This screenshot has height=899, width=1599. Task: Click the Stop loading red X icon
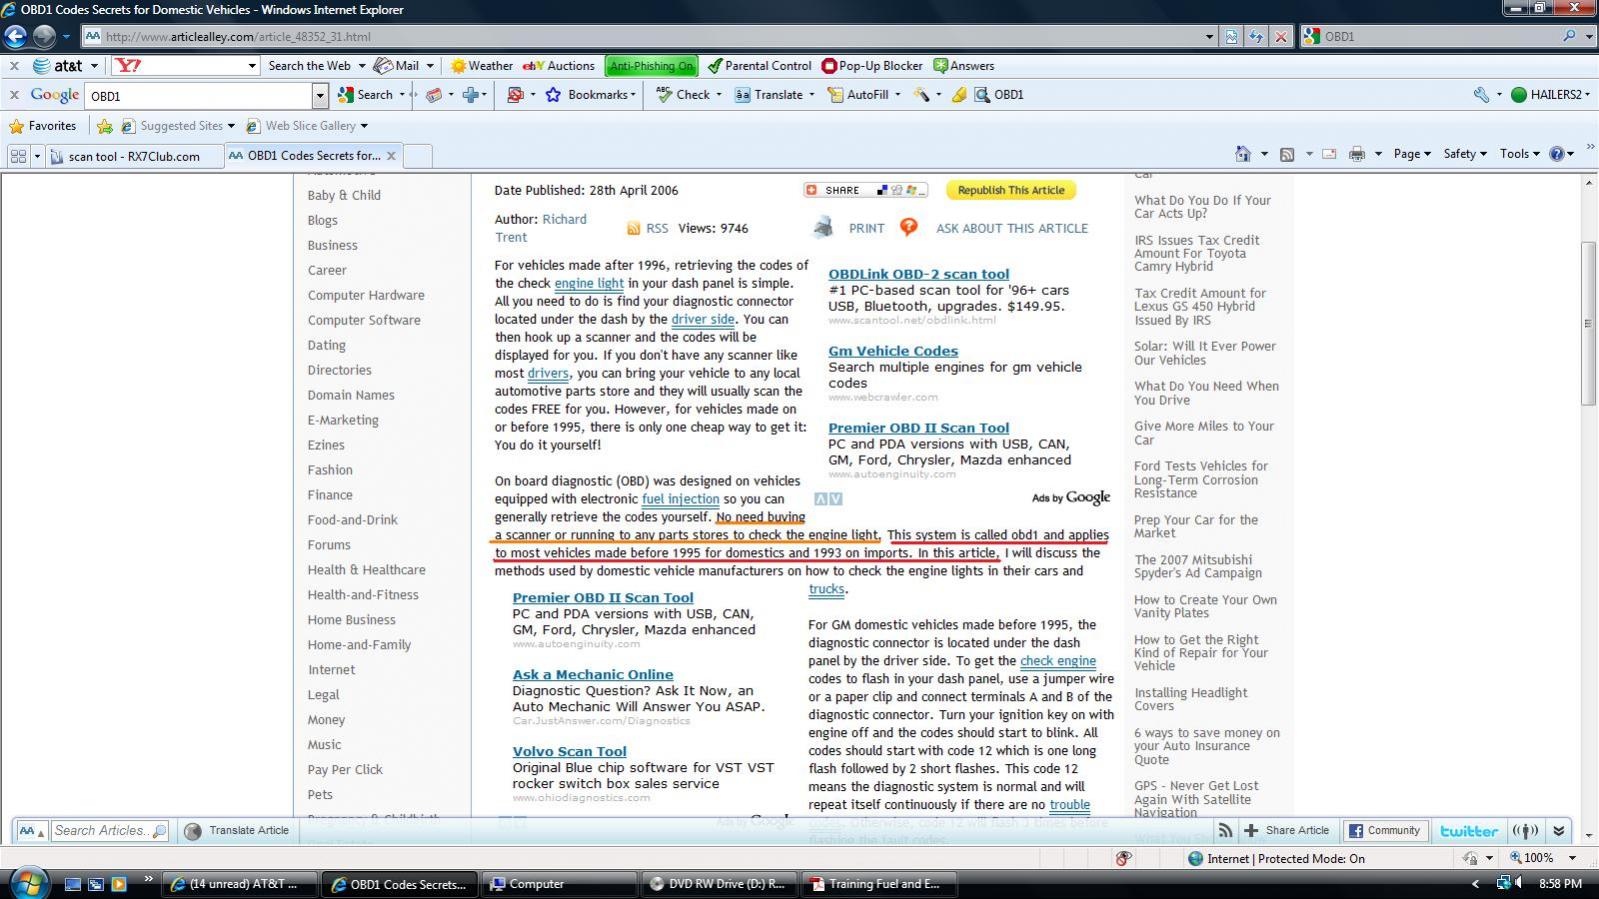(x=1281, y=36)
